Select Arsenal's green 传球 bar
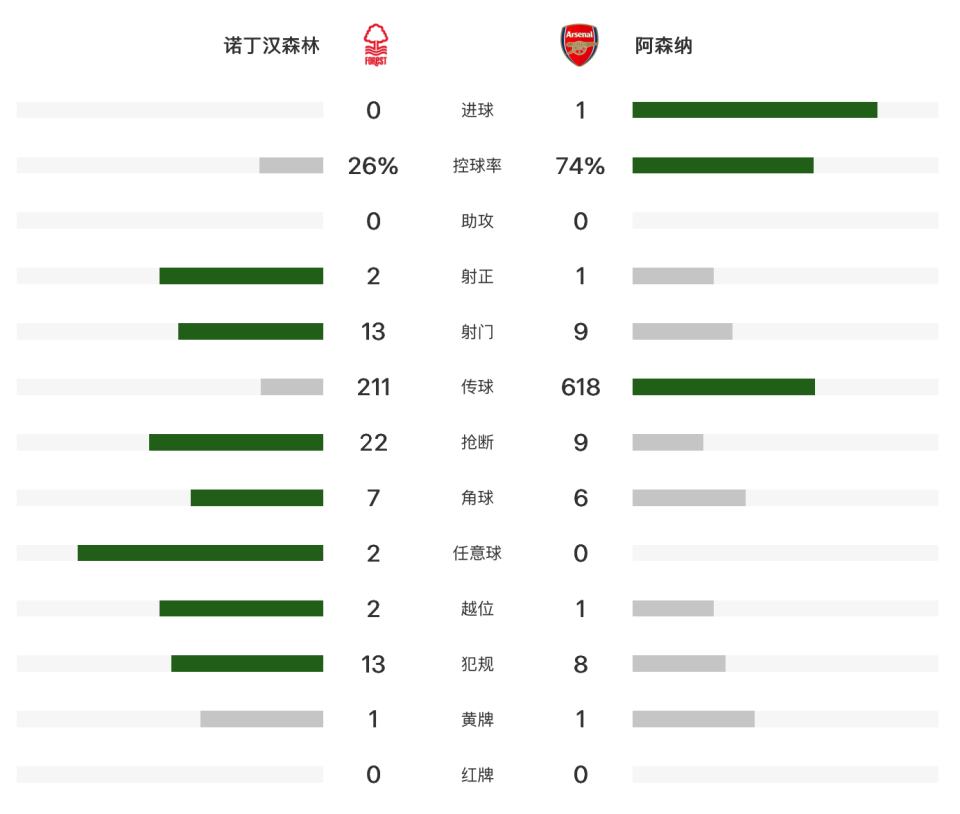960x814 pixels. (723, 387)
